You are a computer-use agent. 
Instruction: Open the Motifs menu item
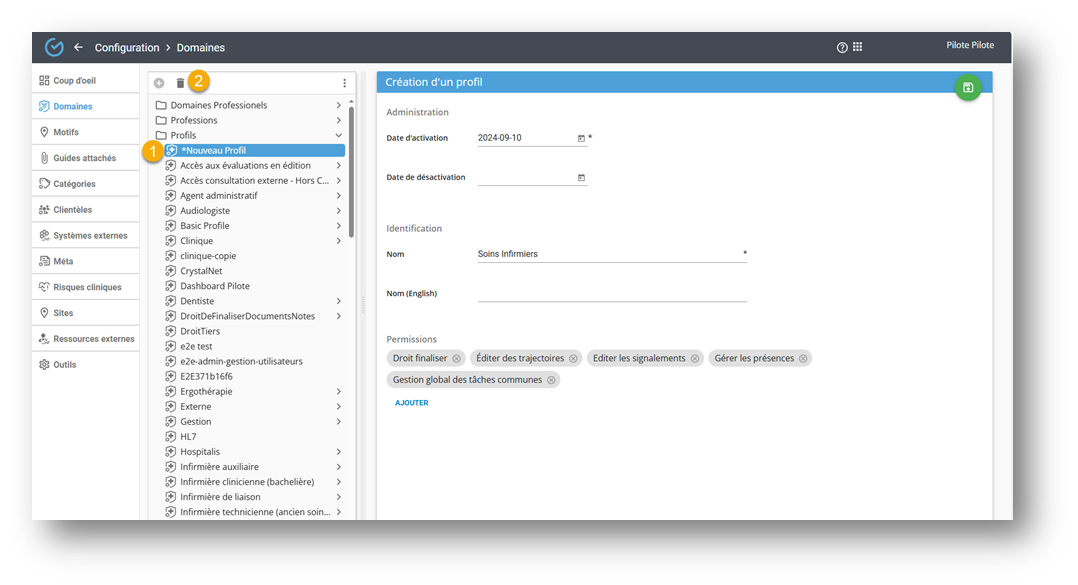click(66, 132)
